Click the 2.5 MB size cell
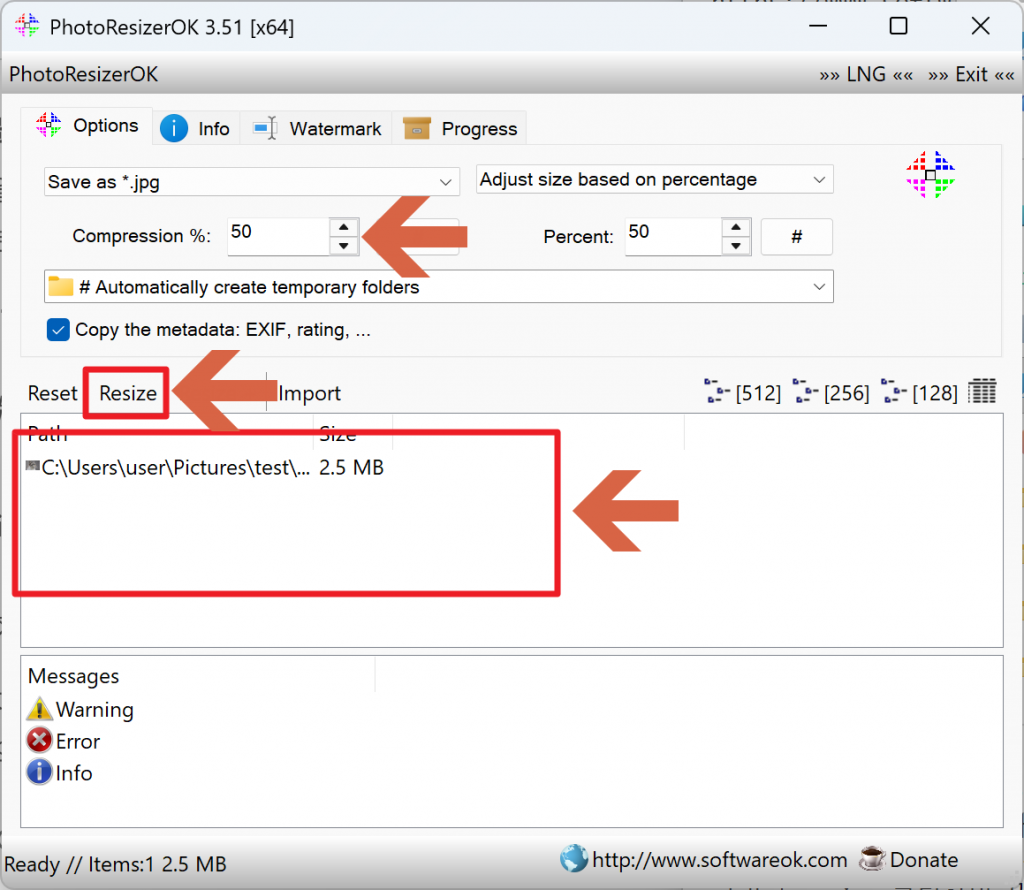1024x890 pixels. [351, 468]
